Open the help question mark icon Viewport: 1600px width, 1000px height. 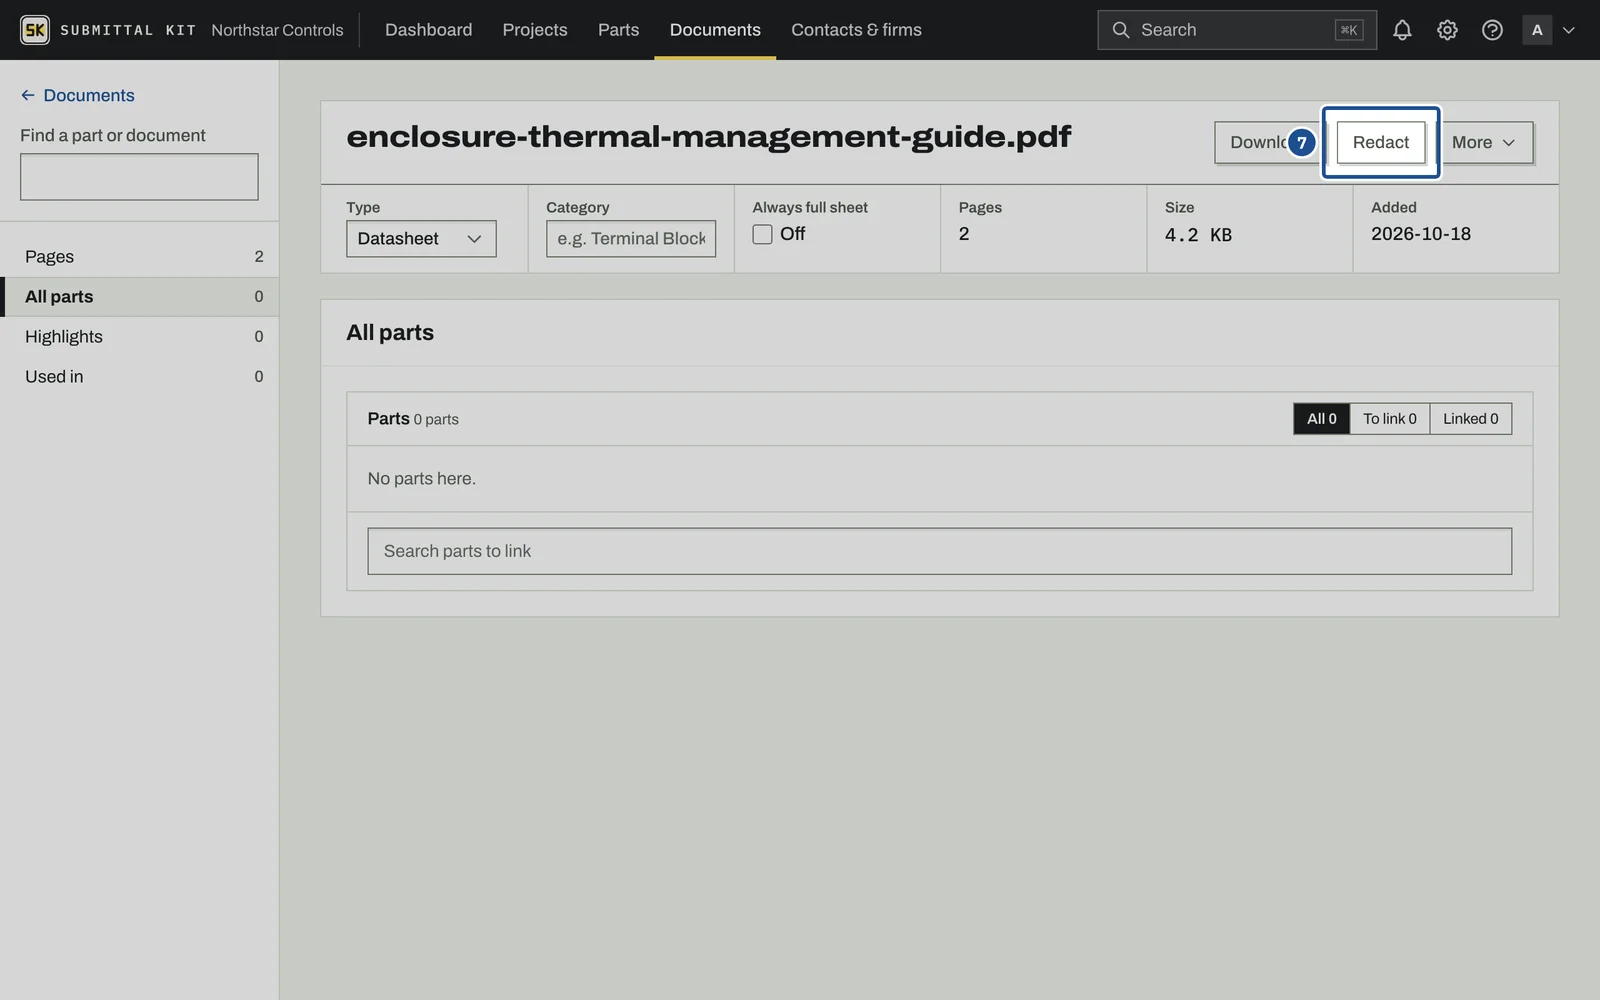[1492, 30]
